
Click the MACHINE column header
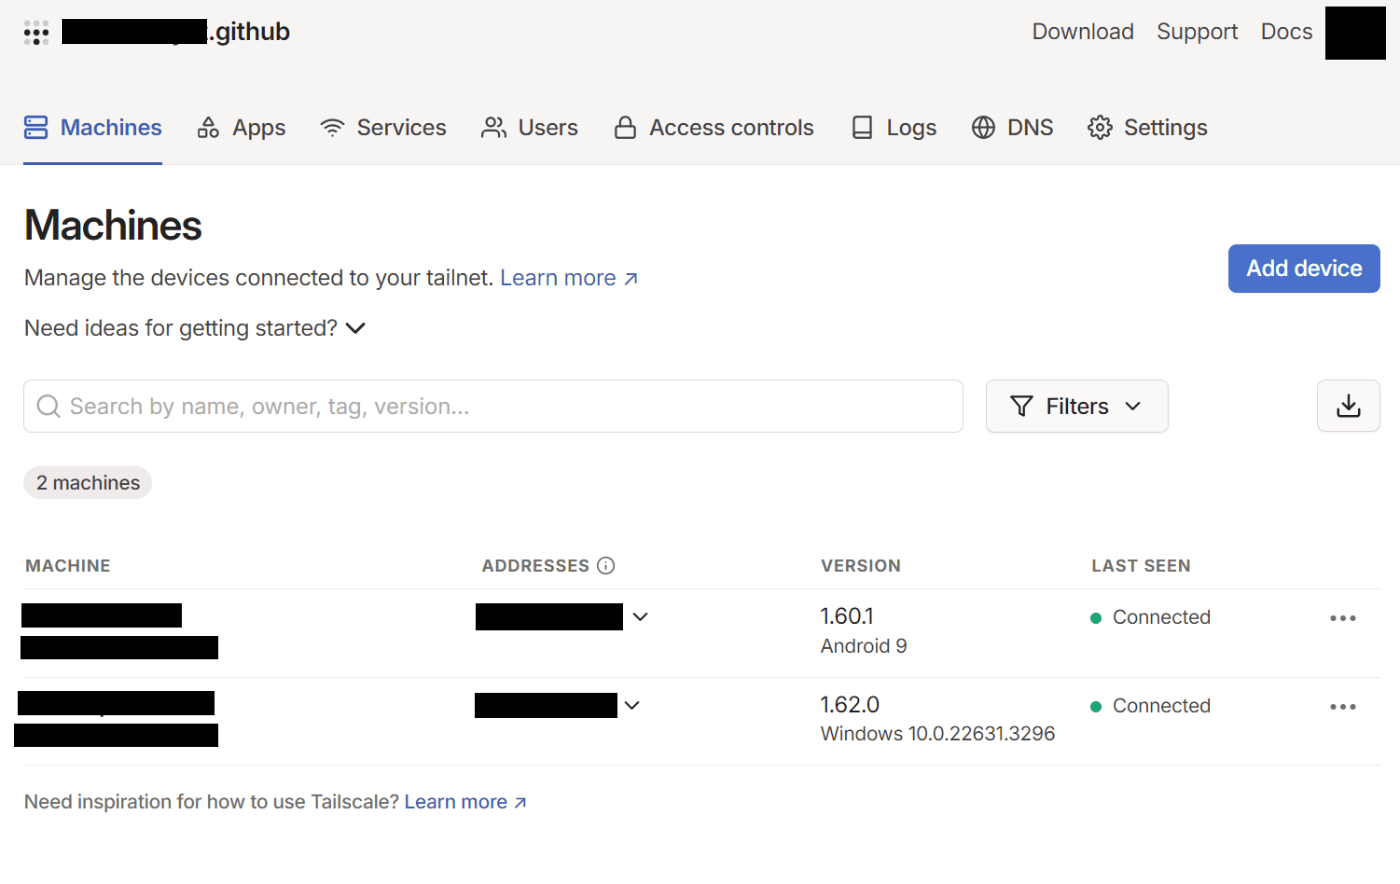click(68, 566)
